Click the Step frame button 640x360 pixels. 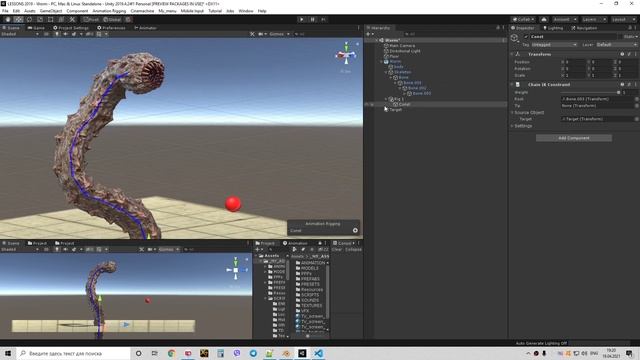323,20
